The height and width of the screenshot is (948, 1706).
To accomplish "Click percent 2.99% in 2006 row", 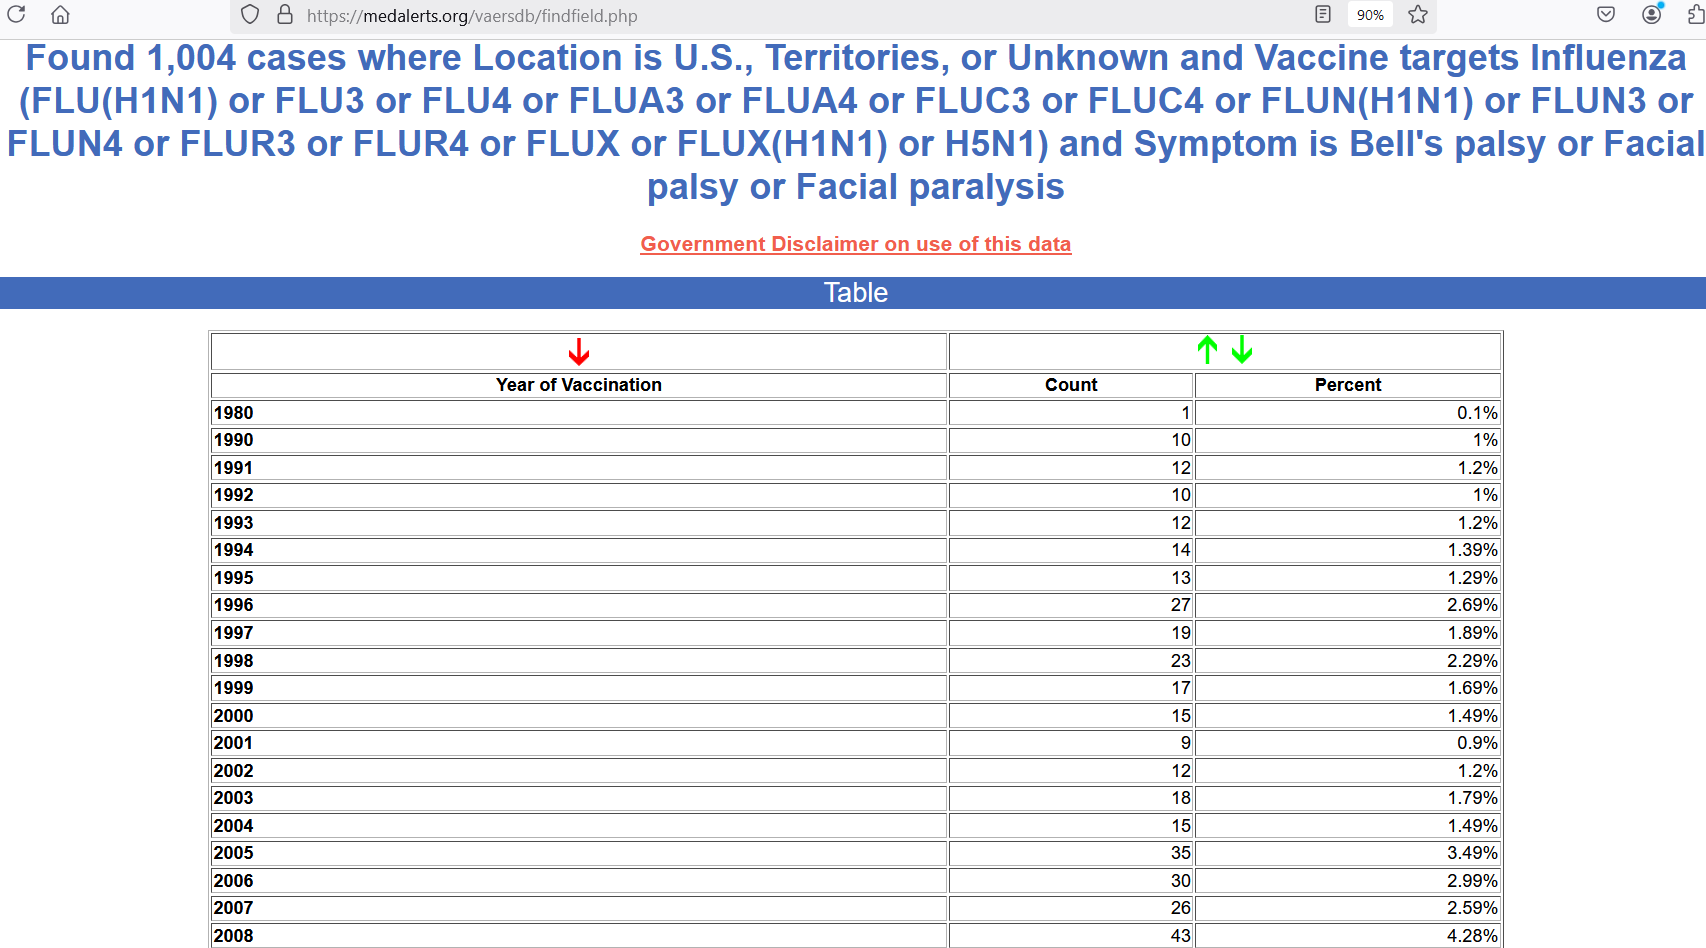I will click(1472, 881).
